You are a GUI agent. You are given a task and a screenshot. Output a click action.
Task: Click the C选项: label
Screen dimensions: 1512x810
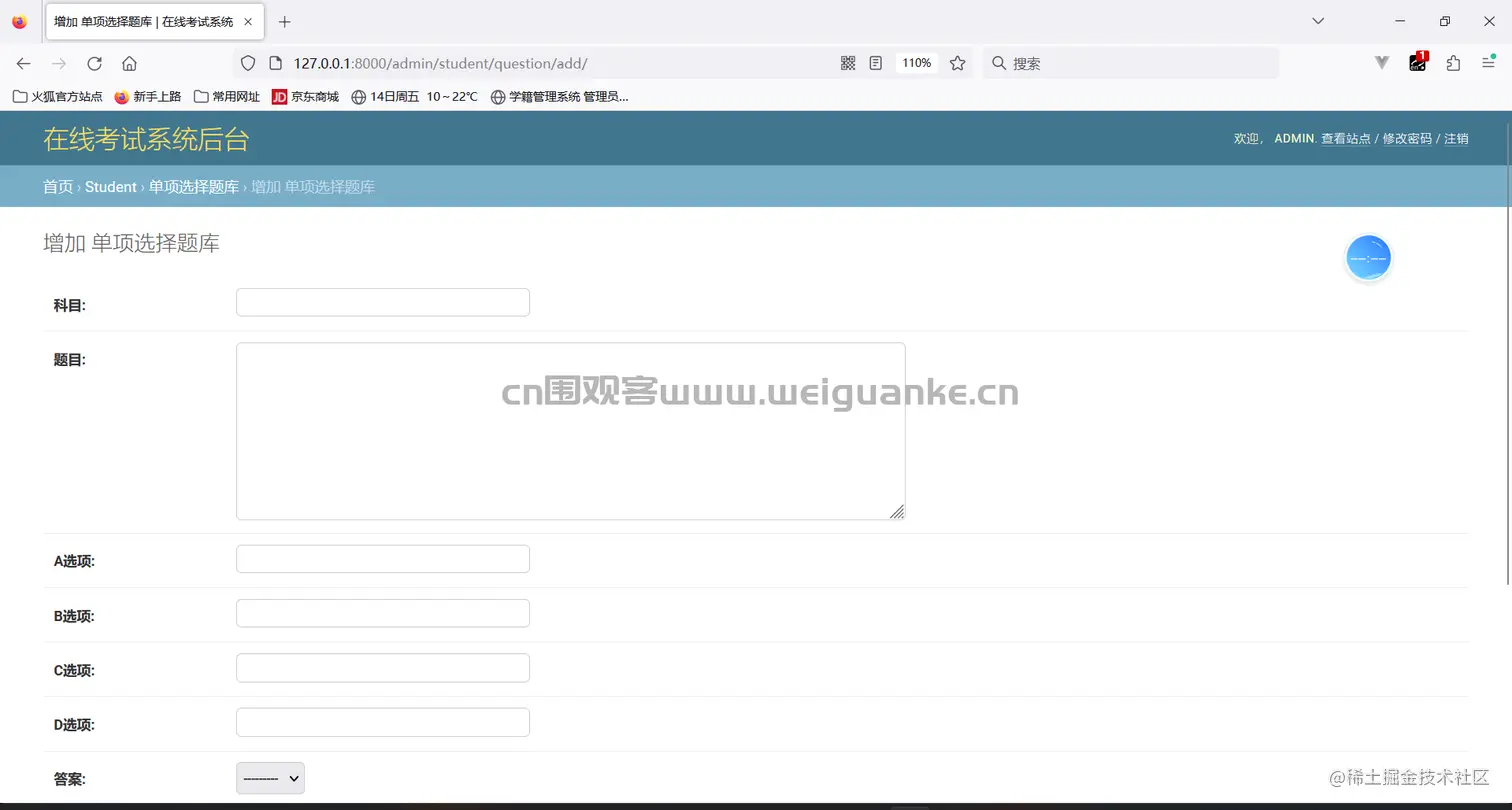[x=74, y=671]
